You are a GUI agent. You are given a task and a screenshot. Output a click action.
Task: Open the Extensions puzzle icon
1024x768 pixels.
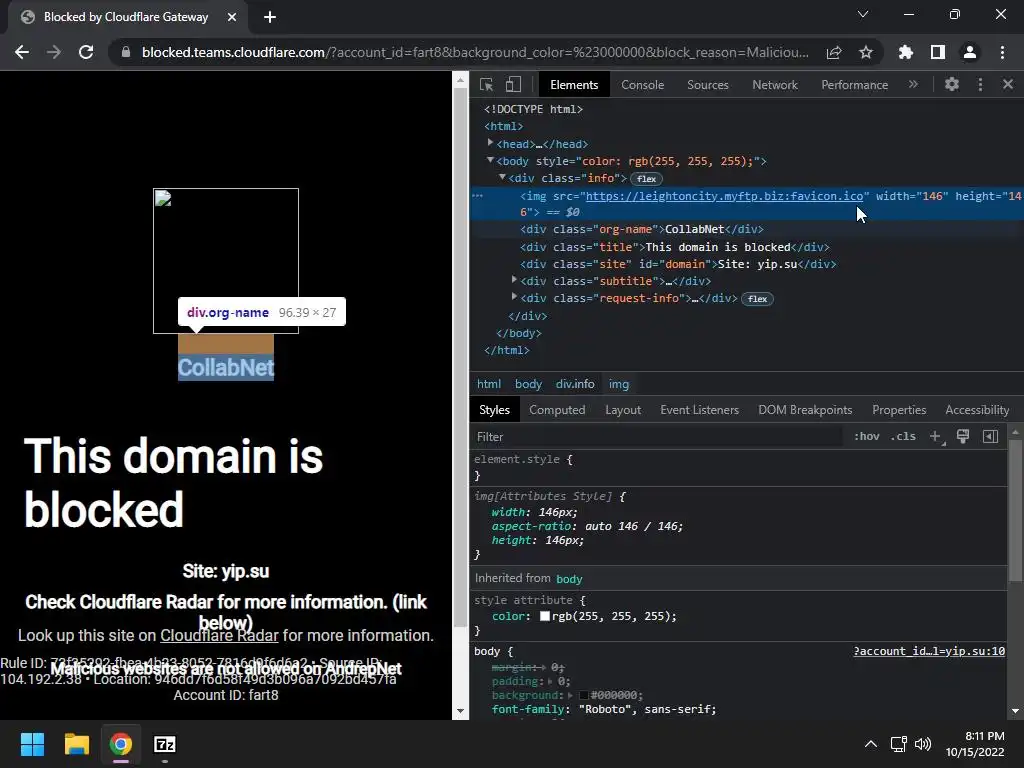pos(906,52)
